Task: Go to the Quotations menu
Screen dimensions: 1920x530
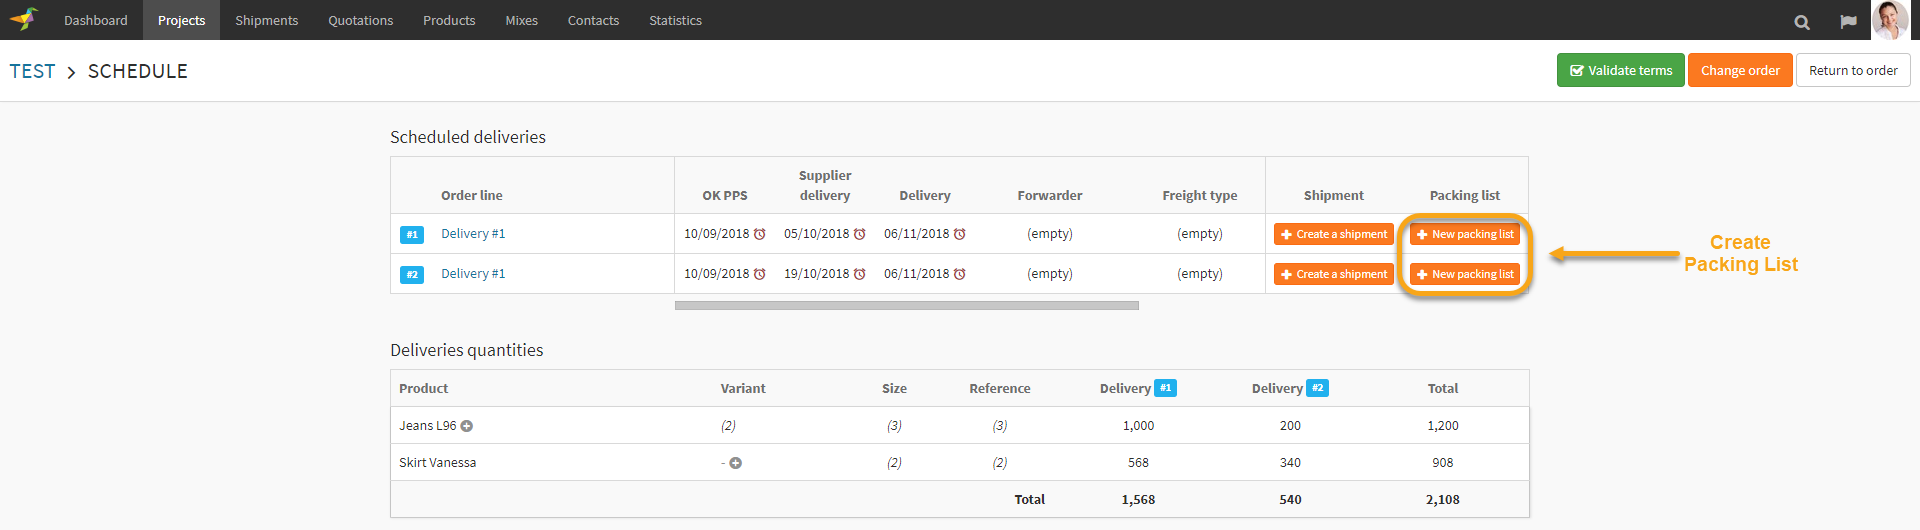Action: coord(360,20)
